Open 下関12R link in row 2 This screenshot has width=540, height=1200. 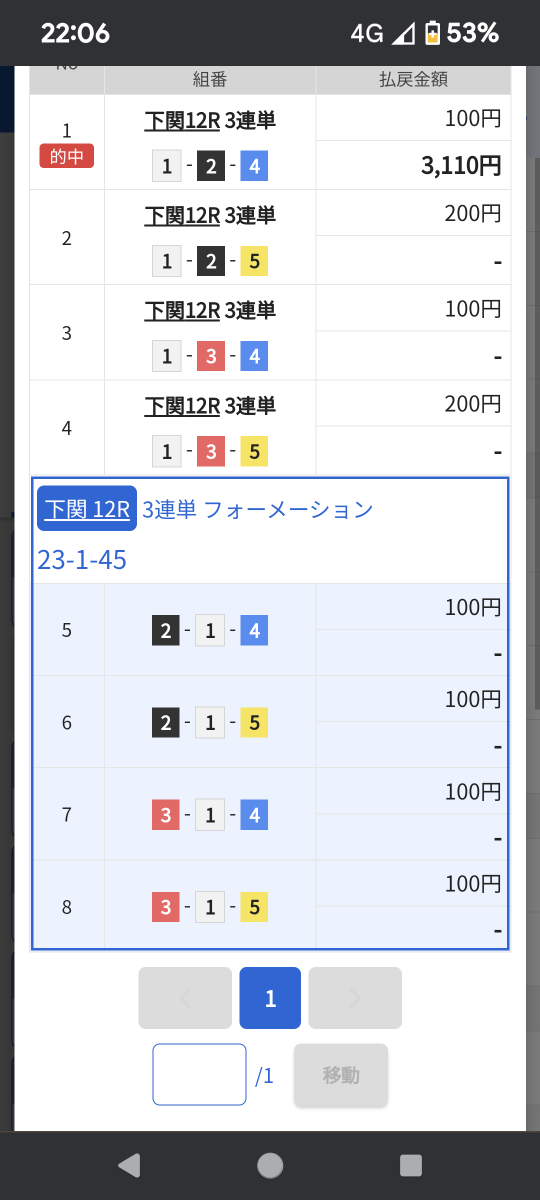[x=182, y=216]
